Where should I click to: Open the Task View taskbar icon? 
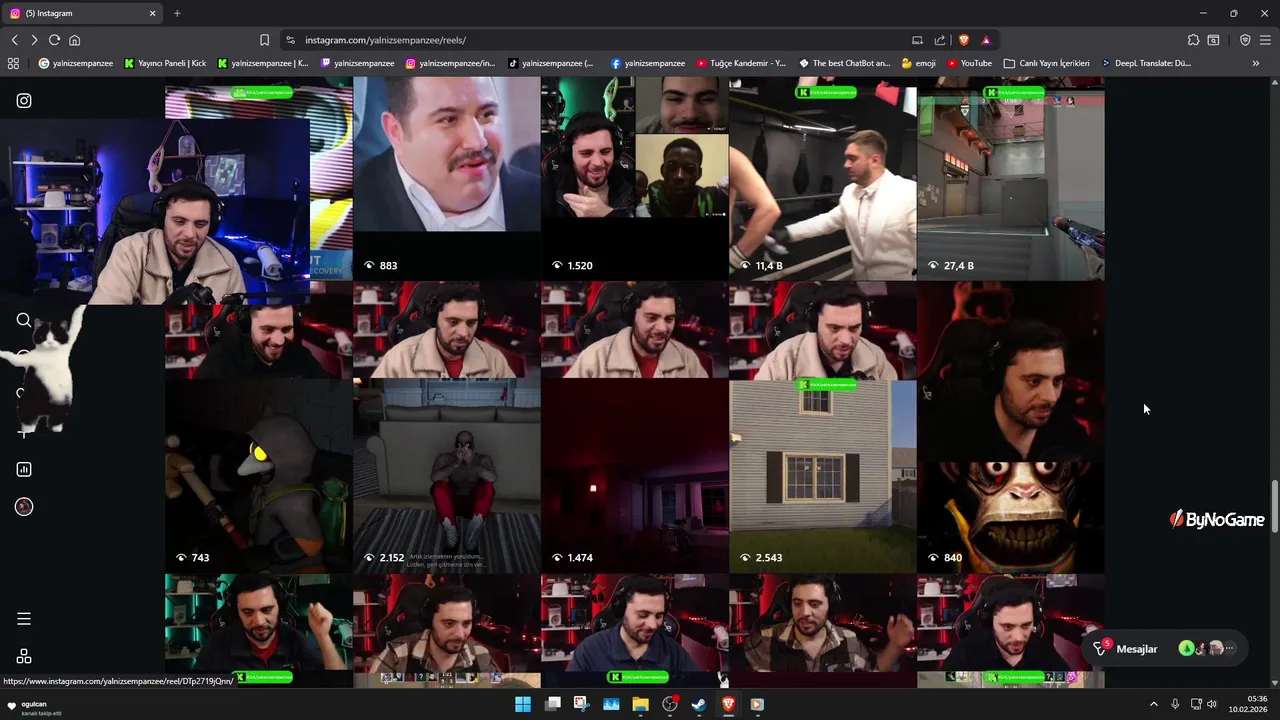click(552, 704)
